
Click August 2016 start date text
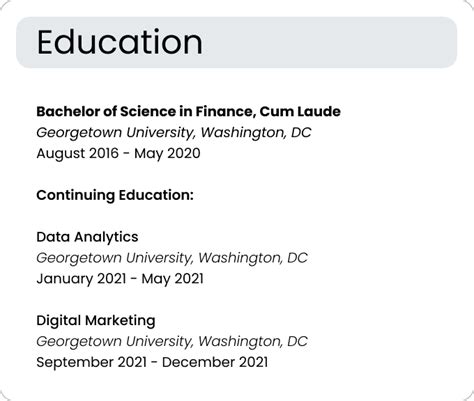[77, 154]
